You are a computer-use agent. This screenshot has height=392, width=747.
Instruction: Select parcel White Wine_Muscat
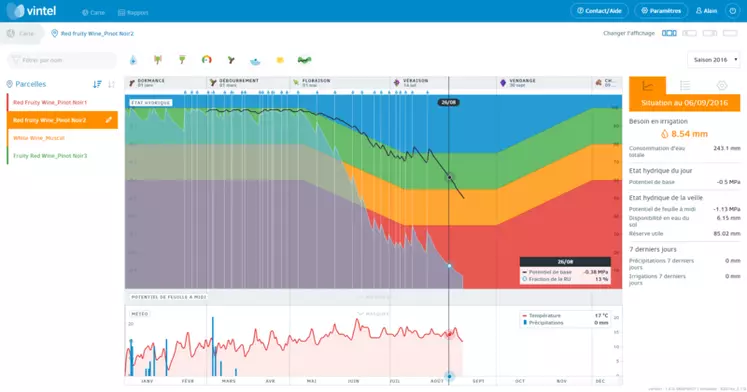tap(62, 138)
